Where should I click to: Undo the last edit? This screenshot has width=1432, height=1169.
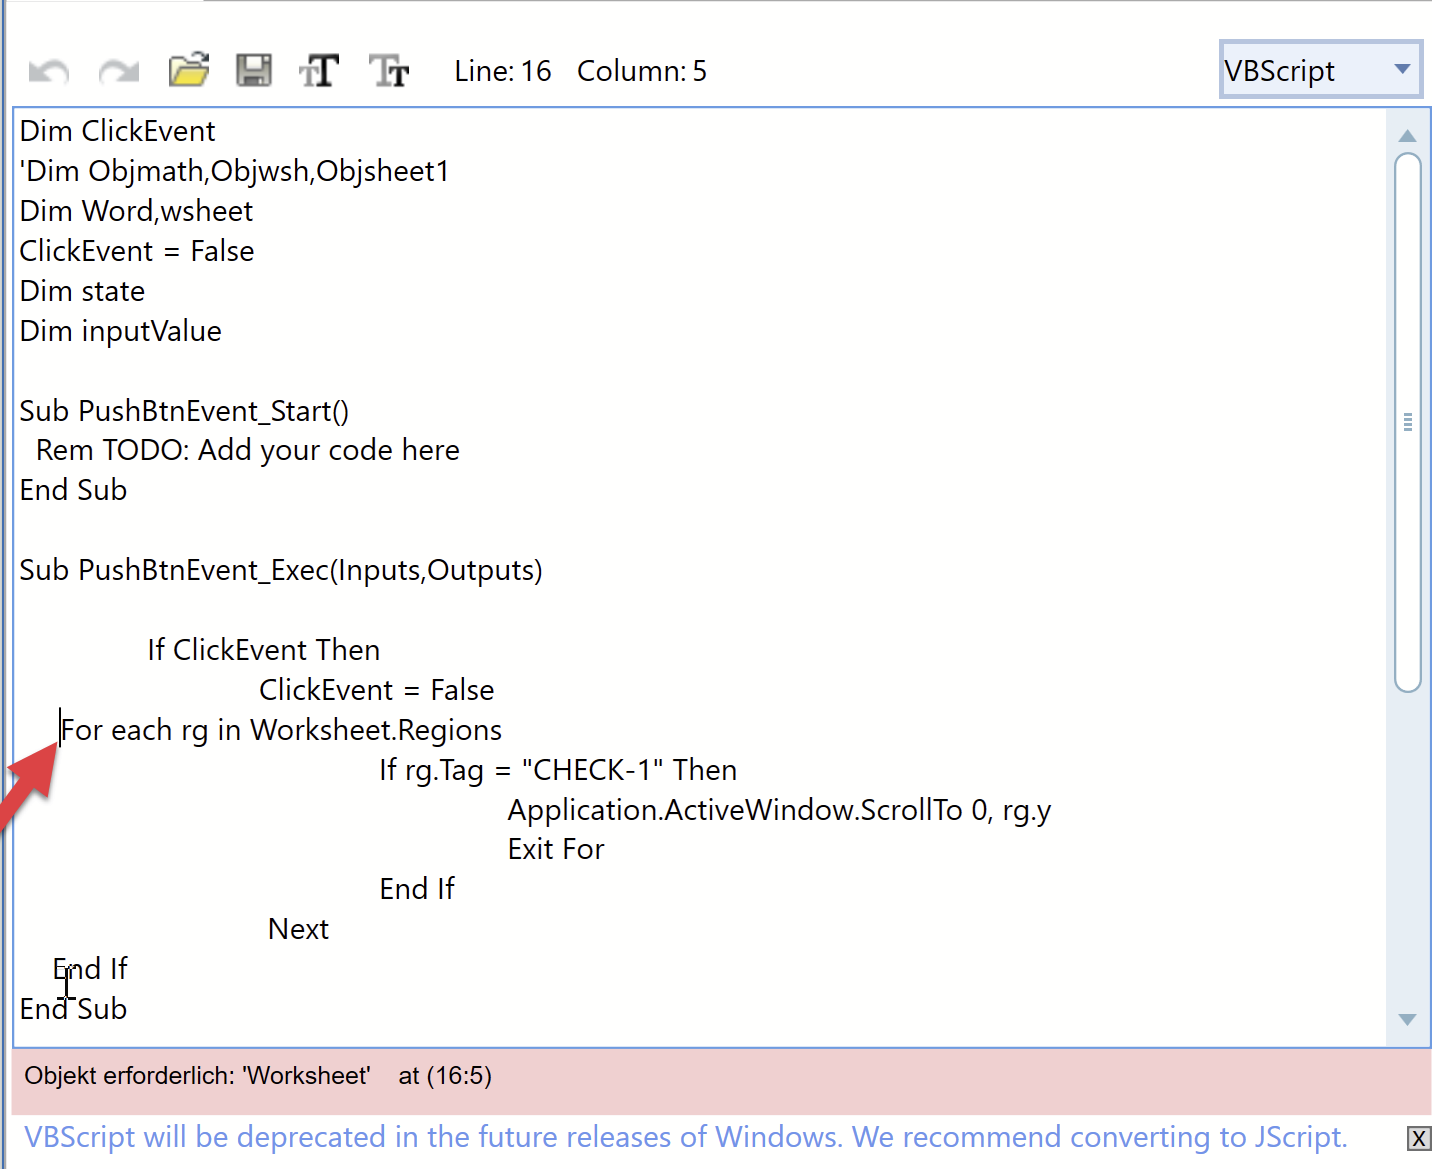[x=47, y=70]
